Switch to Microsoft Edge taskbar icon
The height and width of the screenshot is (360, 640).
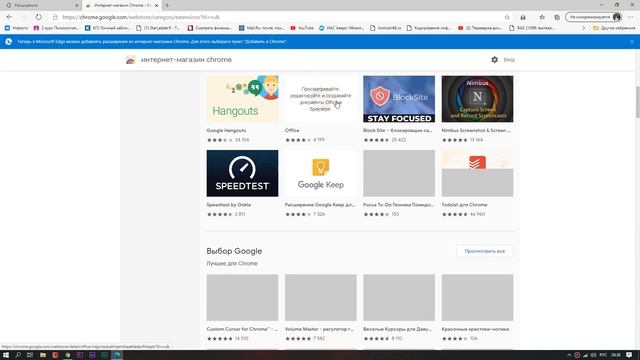[x=117, y=355]
